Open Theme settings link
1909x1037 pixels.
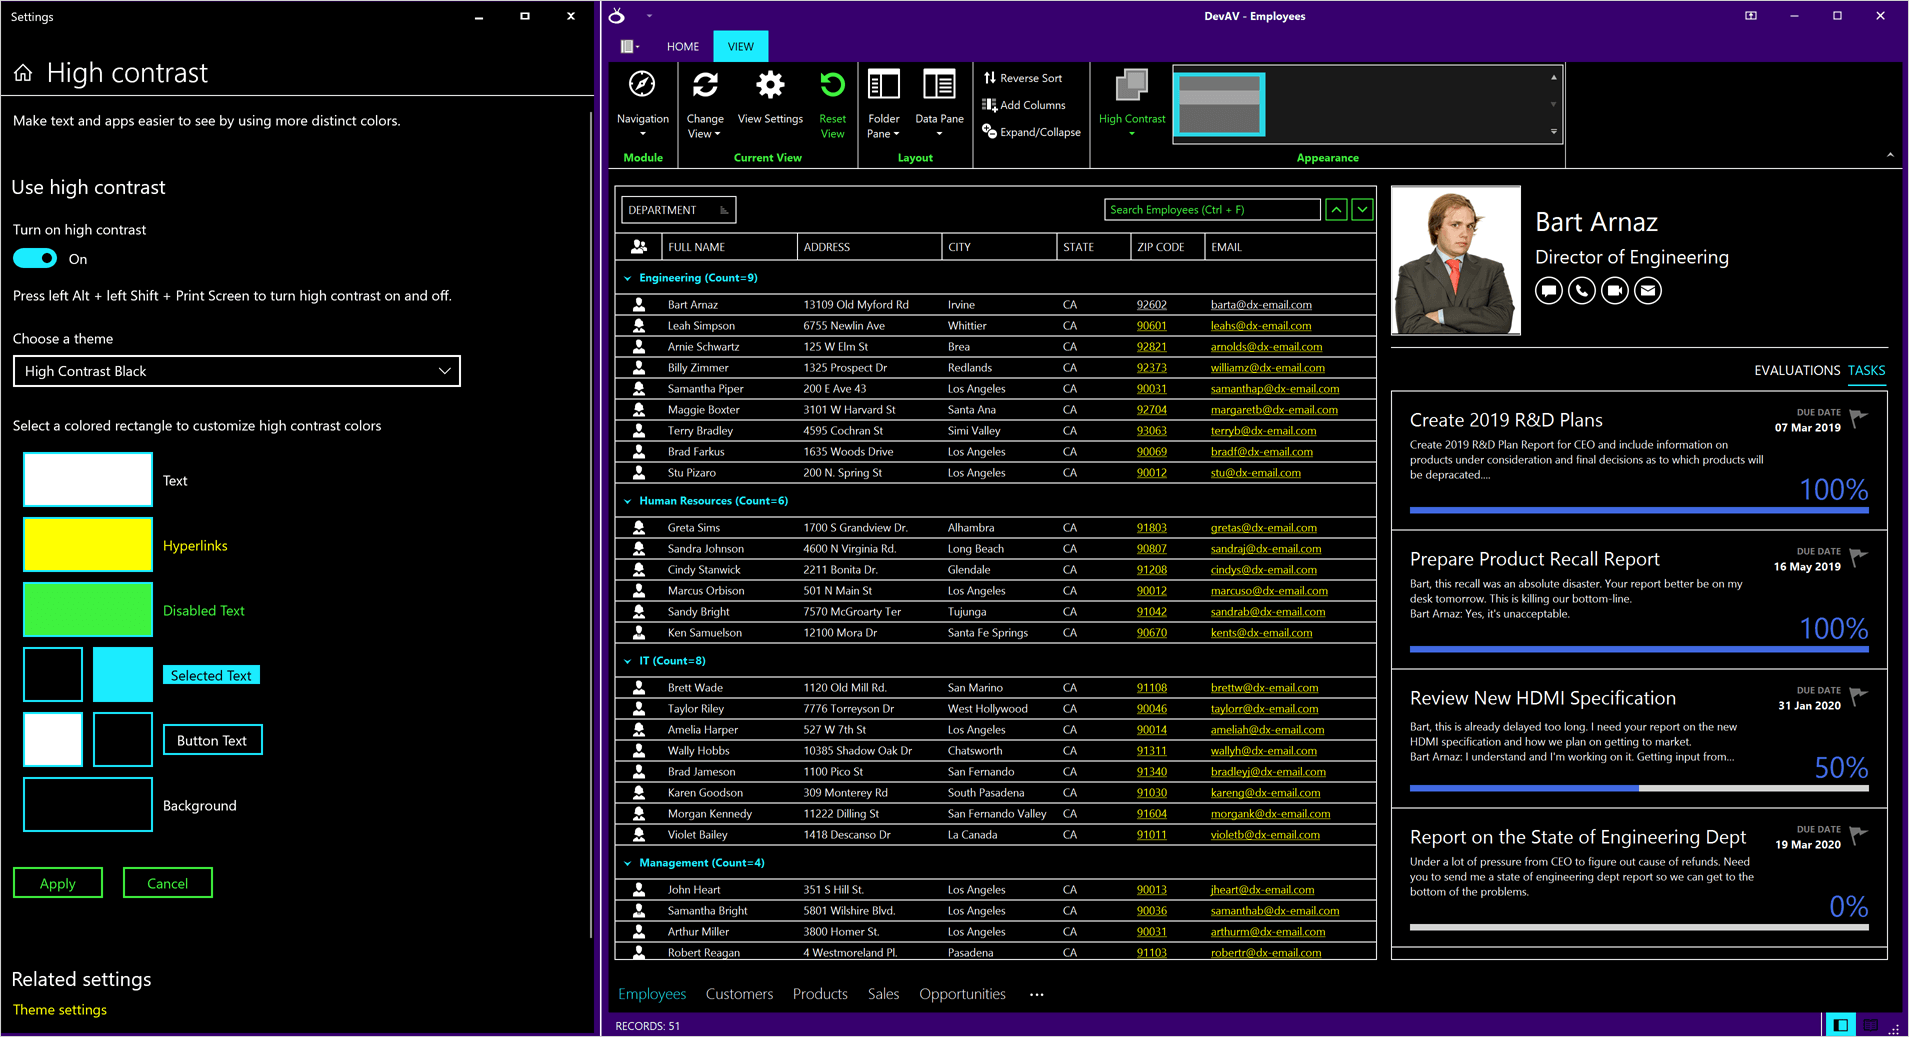(59, 1009)
